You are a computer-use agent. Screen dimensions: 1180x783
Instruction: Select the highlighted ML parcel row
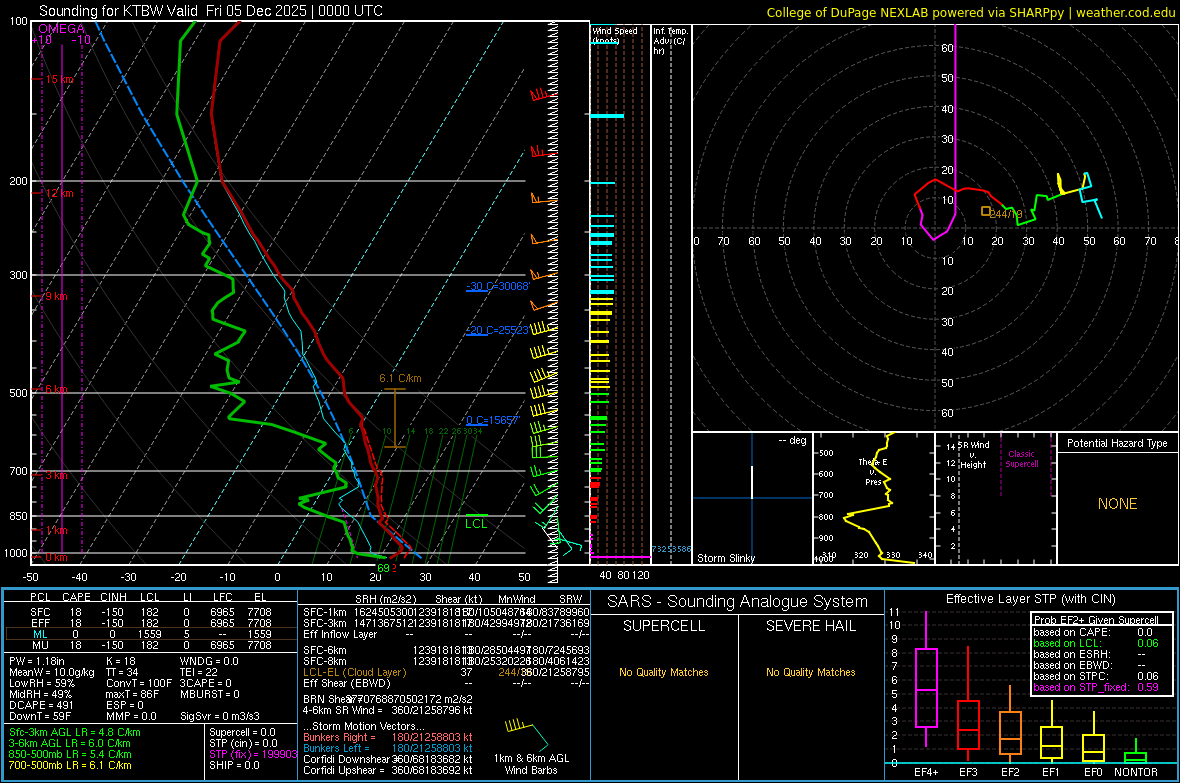pos(151,634)
